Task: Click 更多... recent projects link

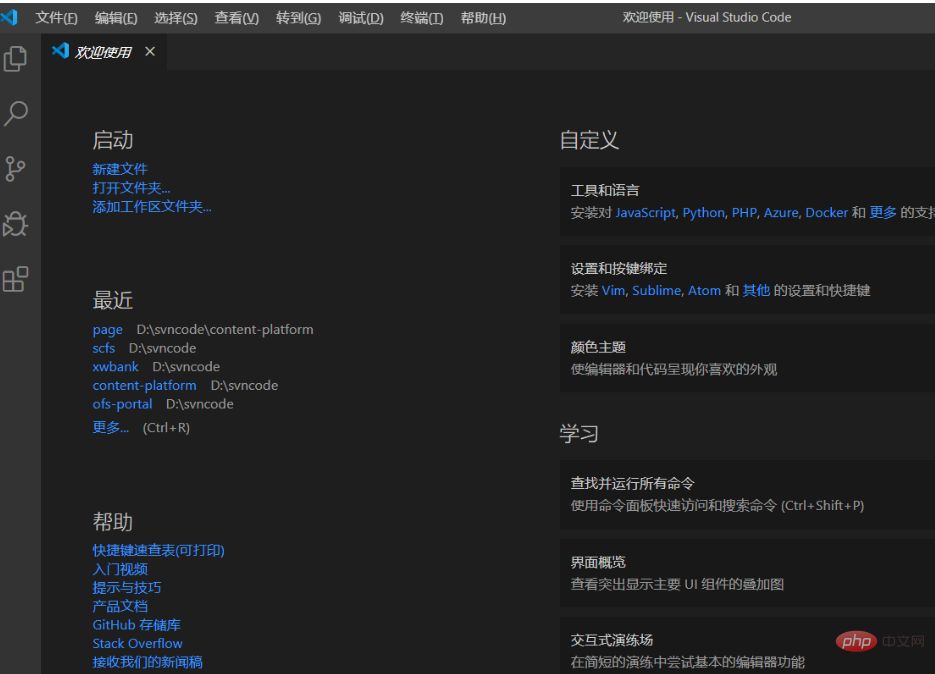Action: (110, 427)
